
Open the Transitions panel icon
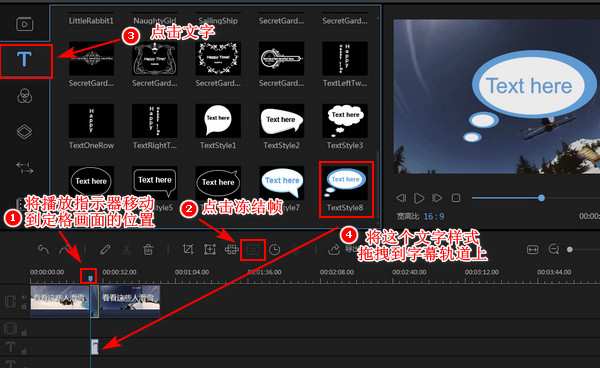[24, 168]
